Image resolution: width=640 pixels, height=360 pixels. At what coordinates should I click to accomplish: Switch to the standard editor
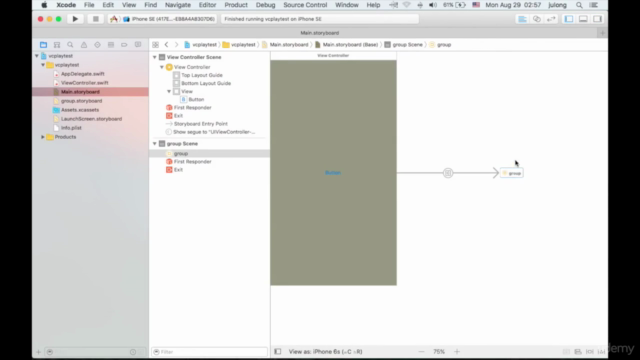coord(522,19)
